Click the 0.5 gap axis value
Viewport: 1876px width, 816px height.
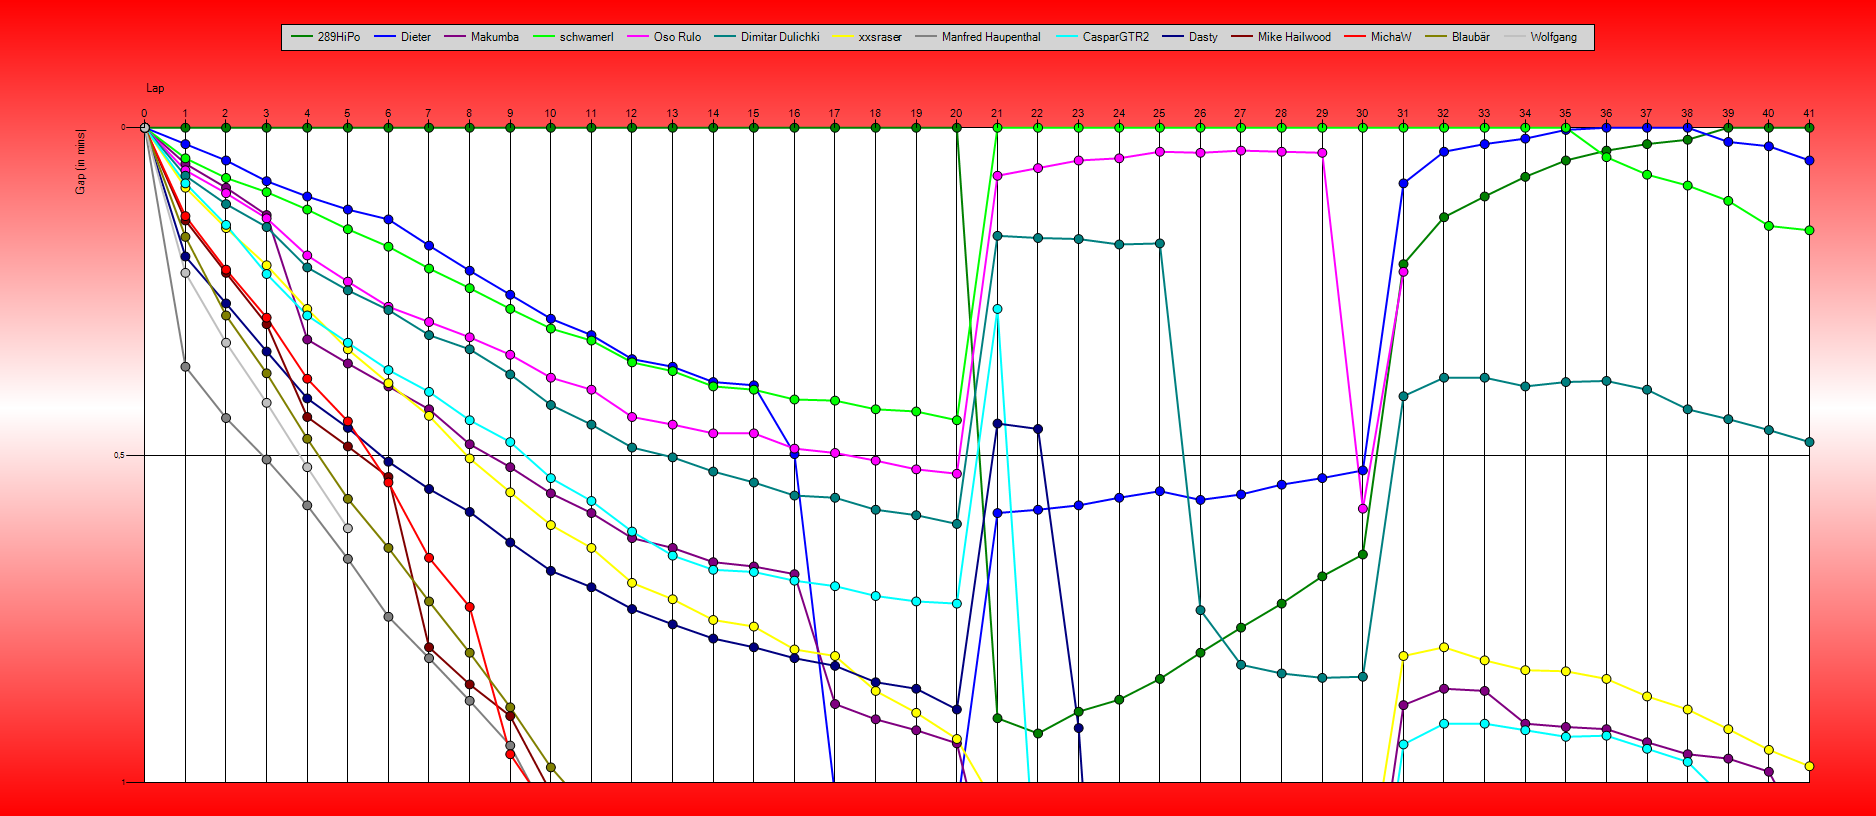pos(118,456)
